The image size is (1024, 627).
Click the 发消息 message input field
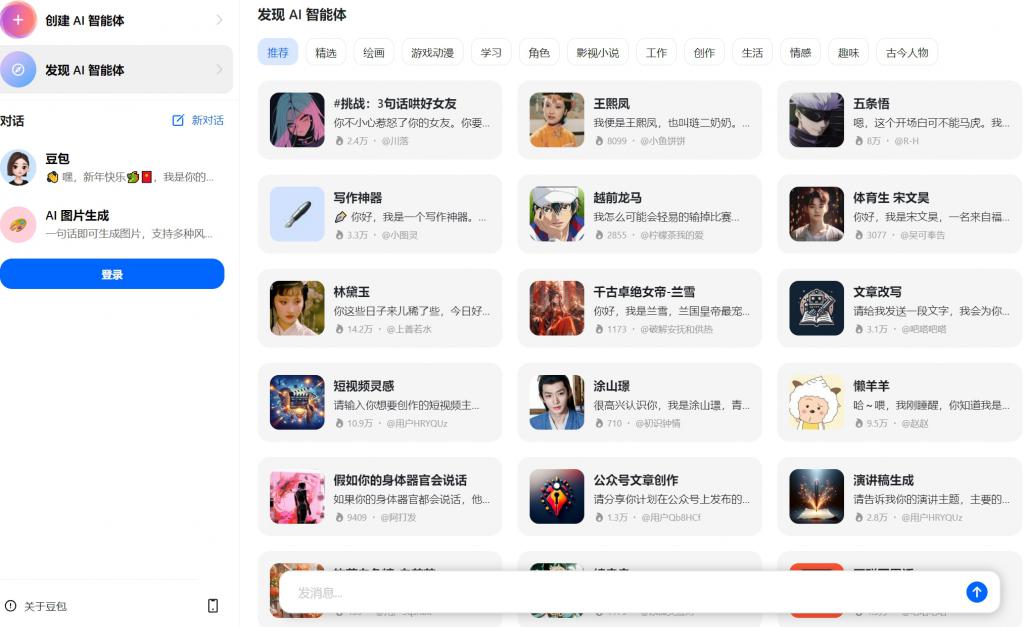[620, 592]
